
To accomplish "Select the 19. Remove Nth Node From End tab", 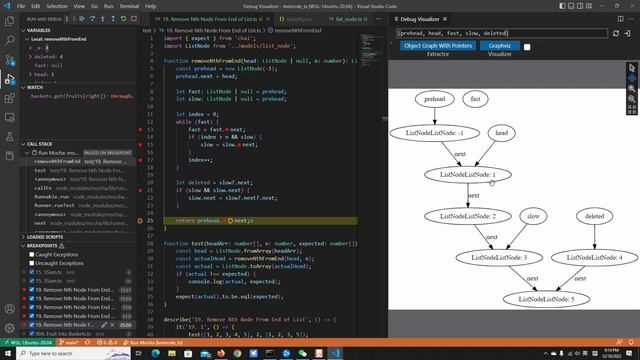I will click(x=211, y=19).
